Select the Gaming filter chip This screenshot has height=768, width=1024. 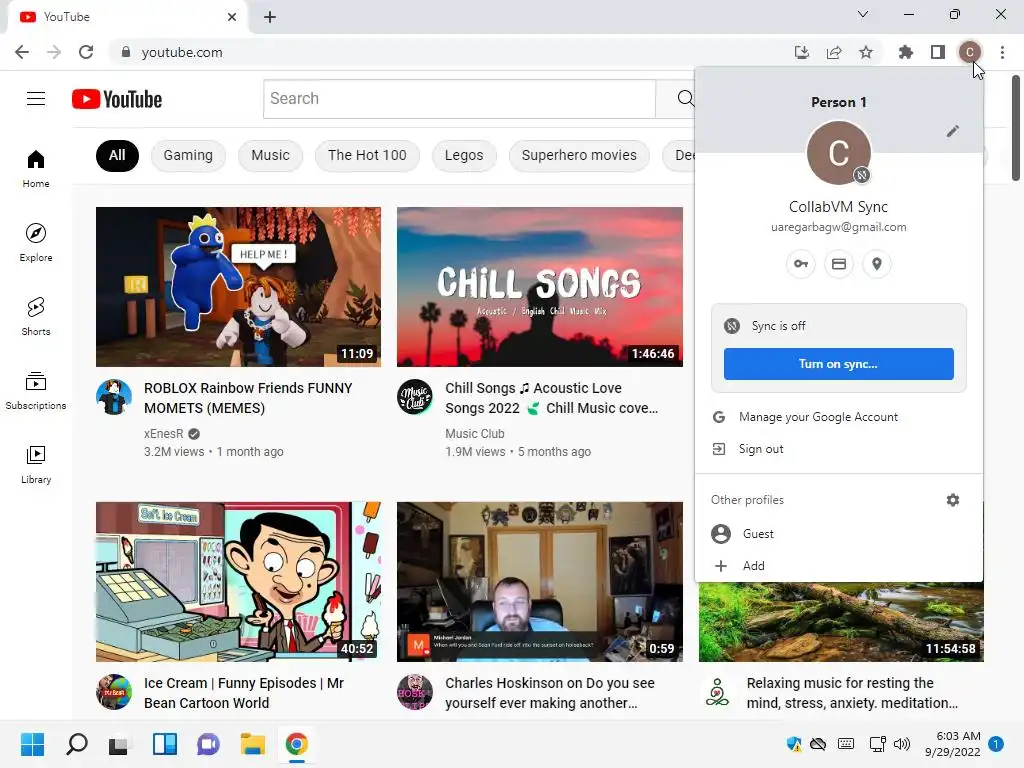point(188,155)
